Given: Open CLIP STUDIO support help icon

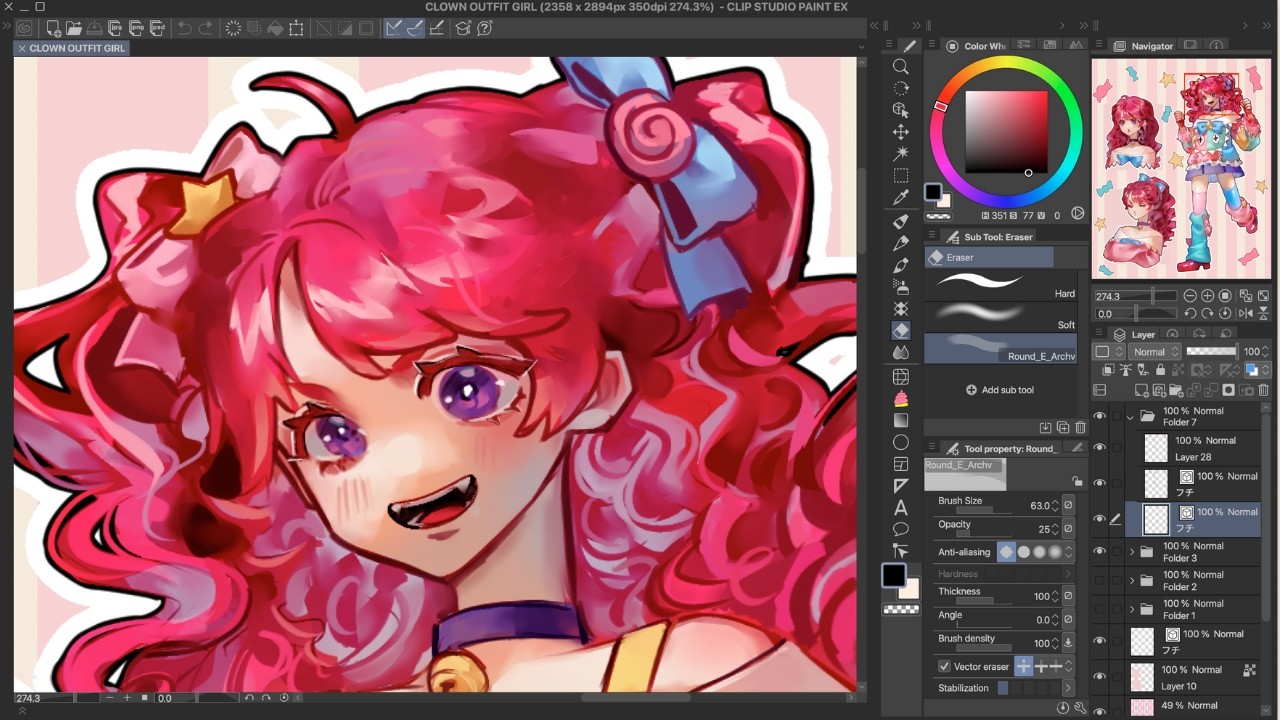Looking at the screenshot, I should (485, 29).
